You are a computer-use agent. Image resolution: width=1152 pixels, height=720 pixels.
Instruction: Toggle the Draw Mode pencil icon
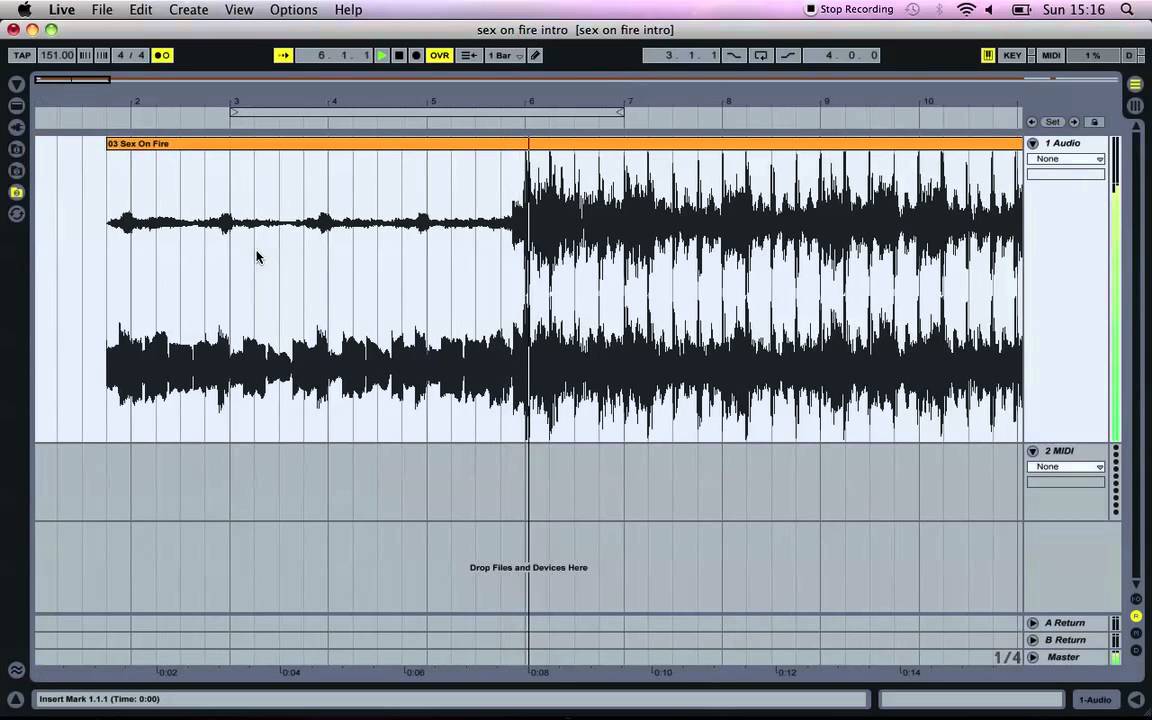coord(536,55)
